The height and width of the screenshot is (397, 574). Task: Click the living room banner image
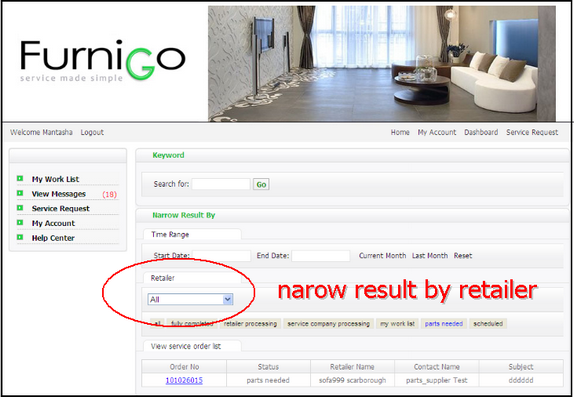[x=382, y=63]
